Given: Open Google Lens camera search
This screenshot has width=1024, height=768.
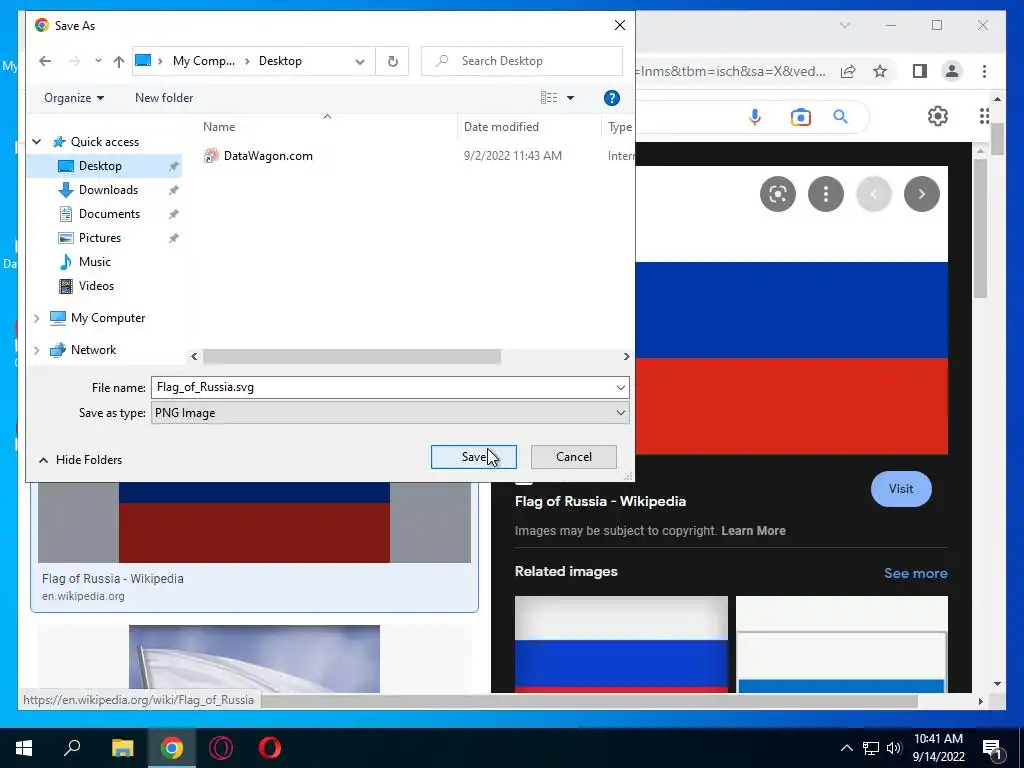Looking at the screenshot, I should tap(800, 117).
